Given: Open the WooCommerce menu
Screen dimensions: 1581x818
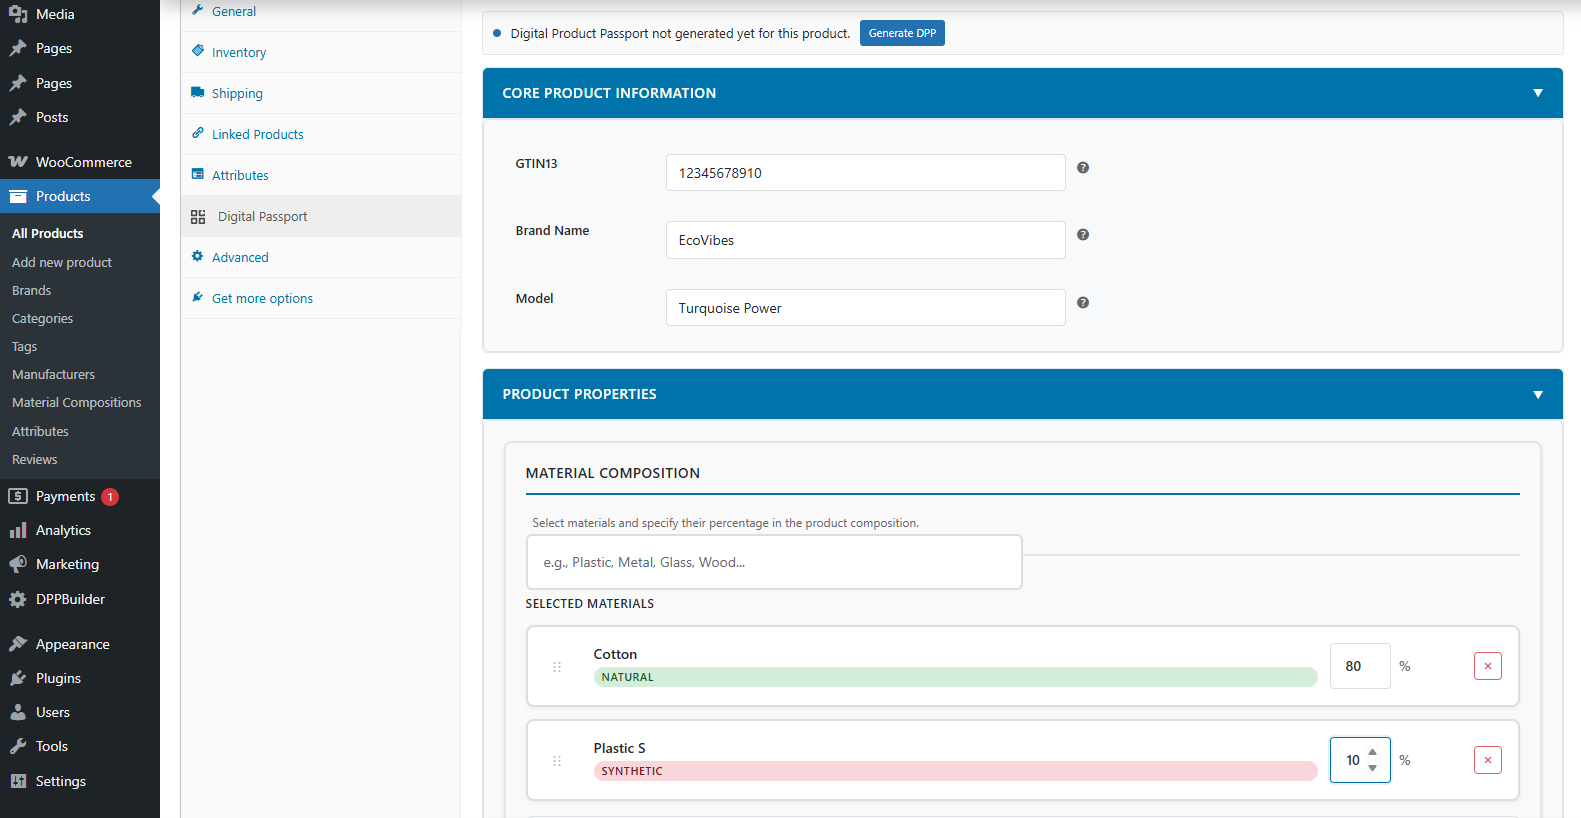Looking at the screenshot, I should 83,162.
